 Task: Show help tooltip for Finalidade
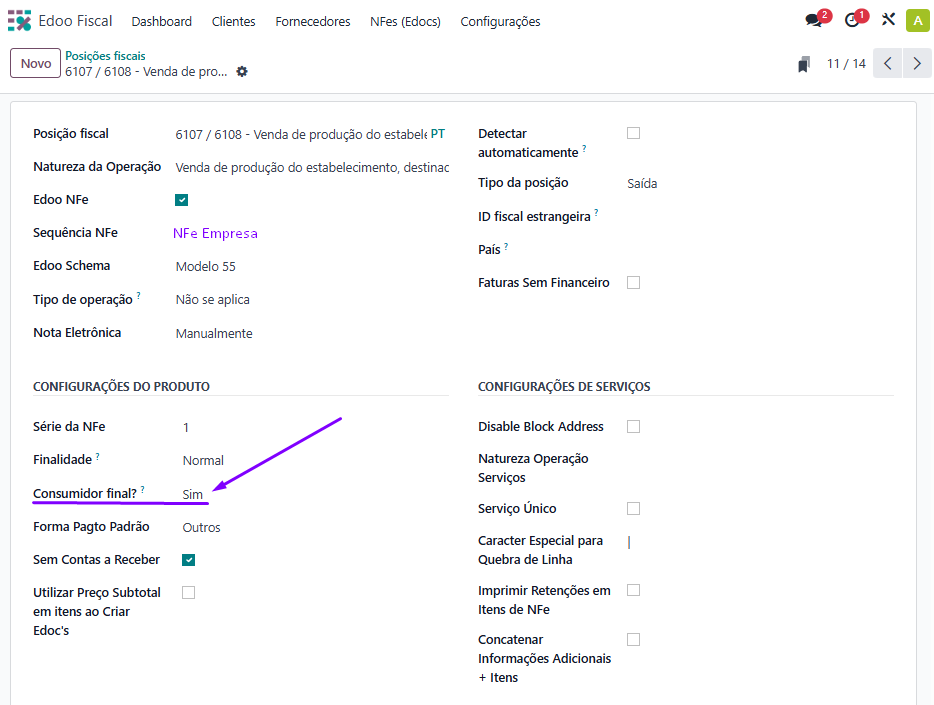coord(98,456)
